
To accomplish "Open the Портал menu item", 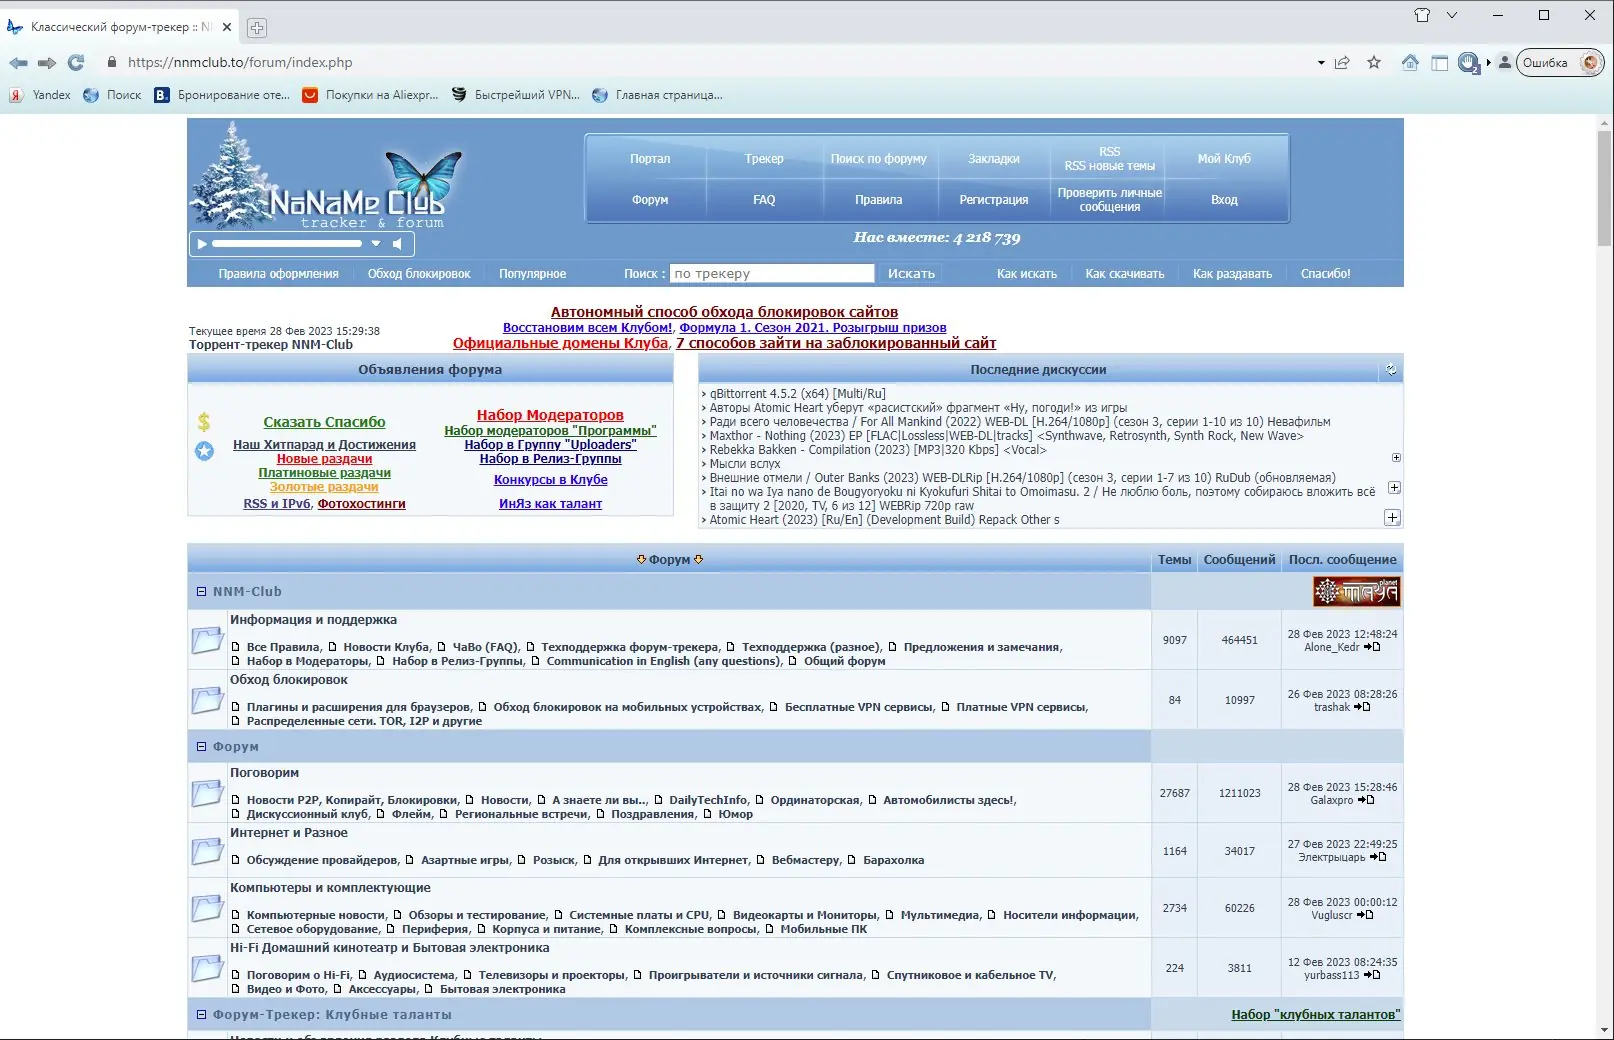I will (650, 159).
